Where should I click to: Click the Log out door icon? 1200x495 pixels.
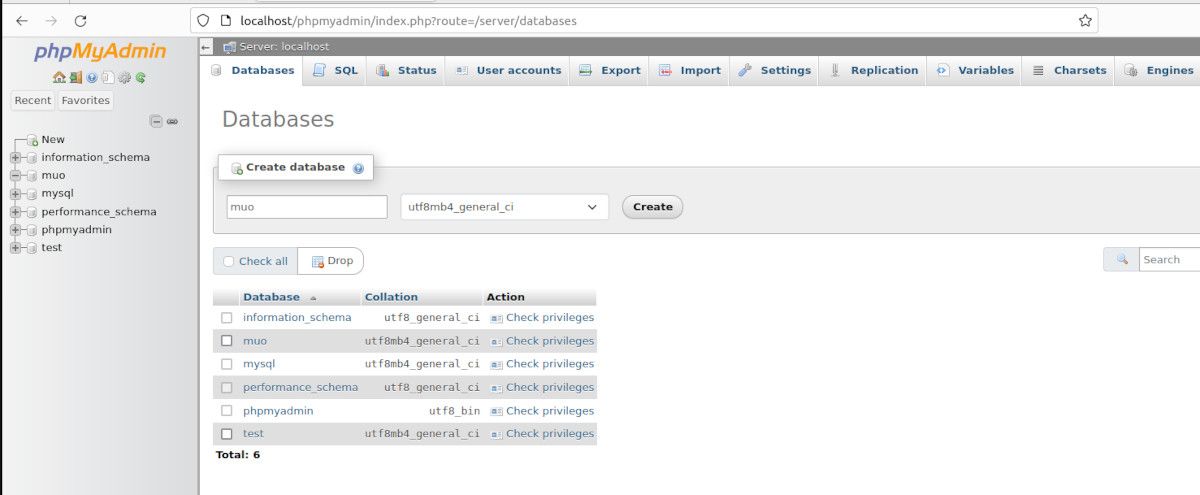coord(75,77)
